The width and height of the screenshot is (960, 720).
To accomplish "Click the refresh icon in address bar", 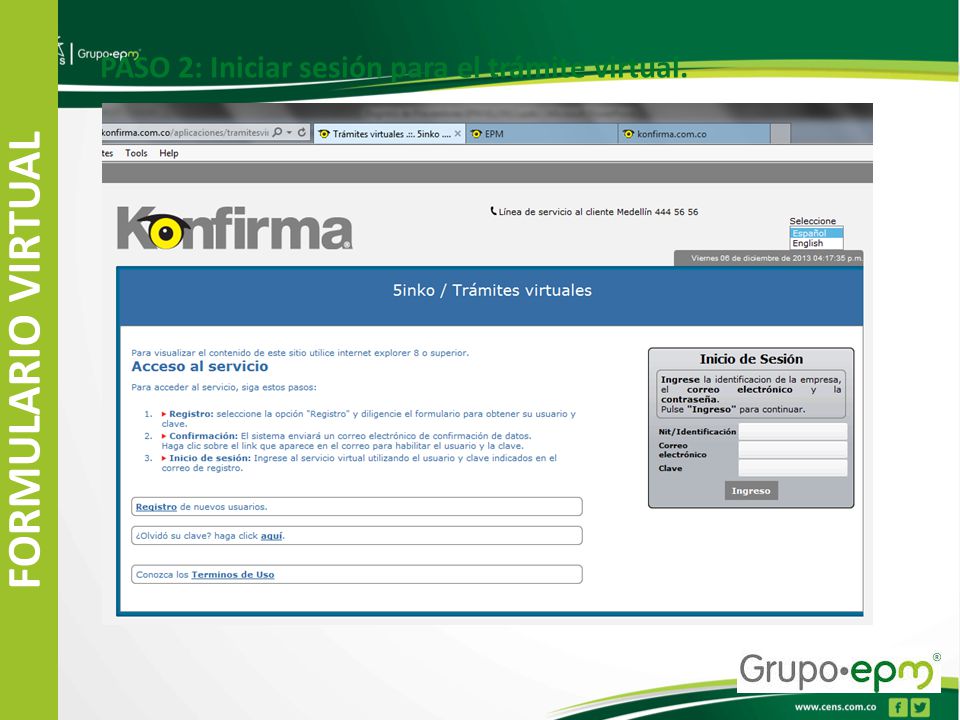I will tap(302, 132).
